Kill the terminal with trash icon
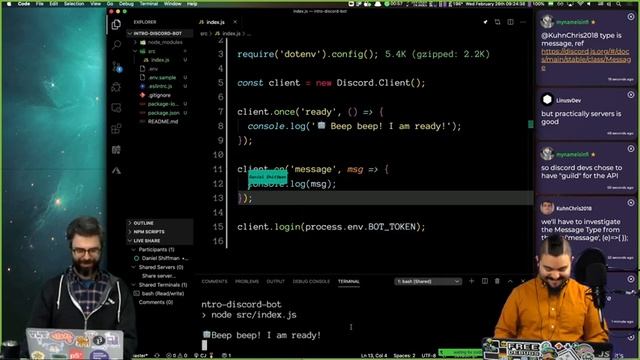The height and width of the screenshot is (360, 640). pos(497,281)
